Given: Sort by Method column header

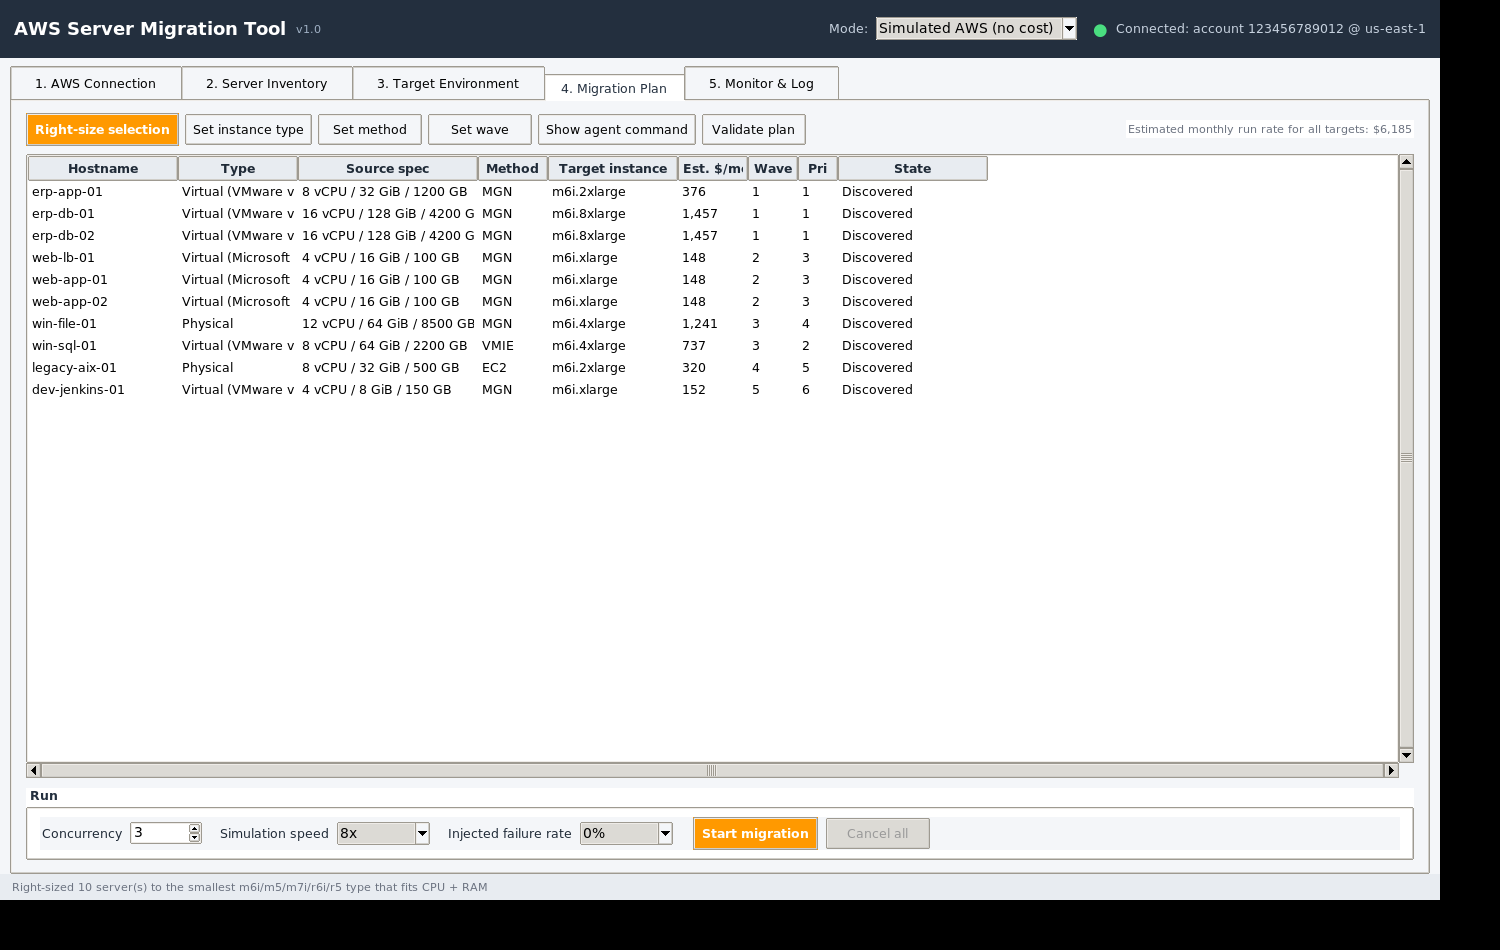Looking at the screenshot, I should pyautogui.click(x=513, y=169).
